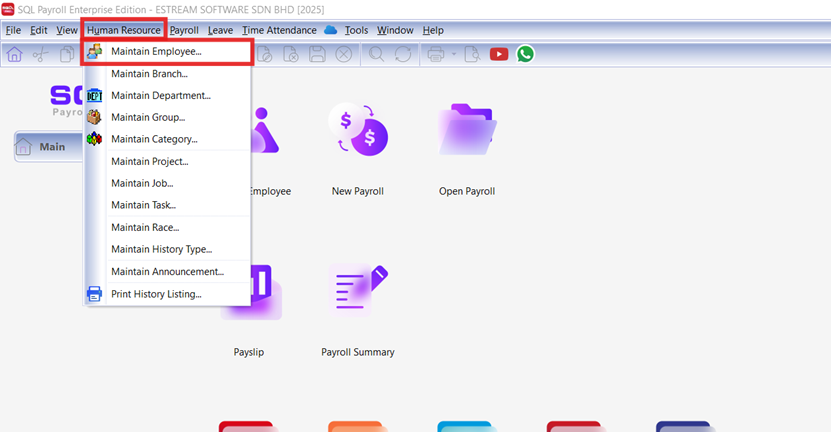This screenshot has width=831, height=432.
Task: Choose Maintain Department menu item
Action: 160,95
